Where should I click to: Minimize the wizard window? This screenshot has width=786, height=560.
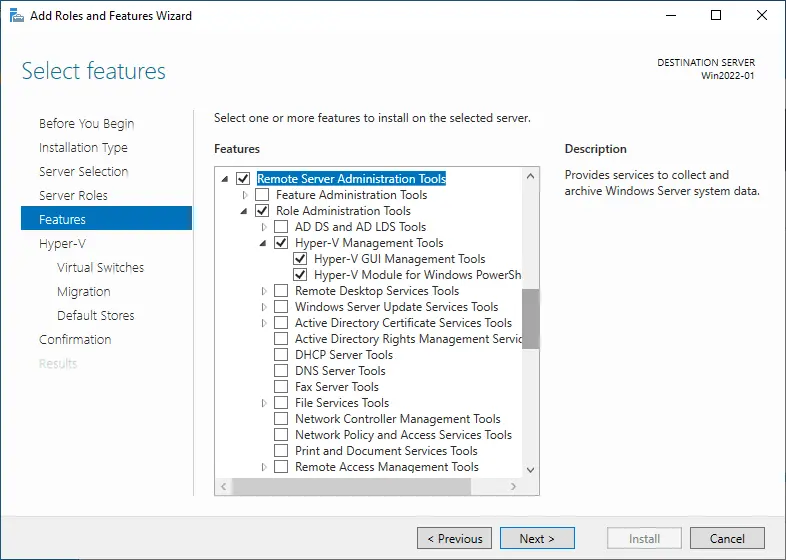(x=671, y=16)
